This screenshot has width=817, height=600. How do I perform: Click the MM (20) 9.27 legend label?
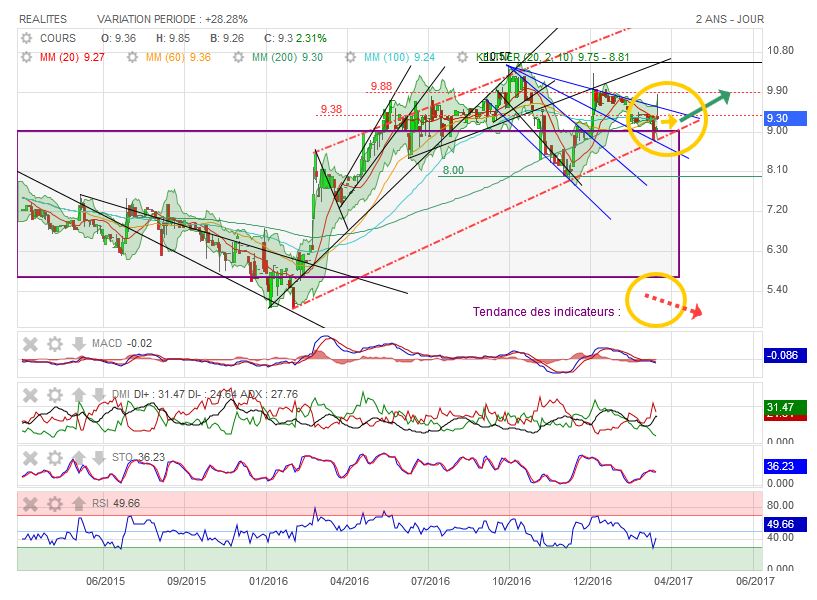pyautogui.click(x=72, y=57)
